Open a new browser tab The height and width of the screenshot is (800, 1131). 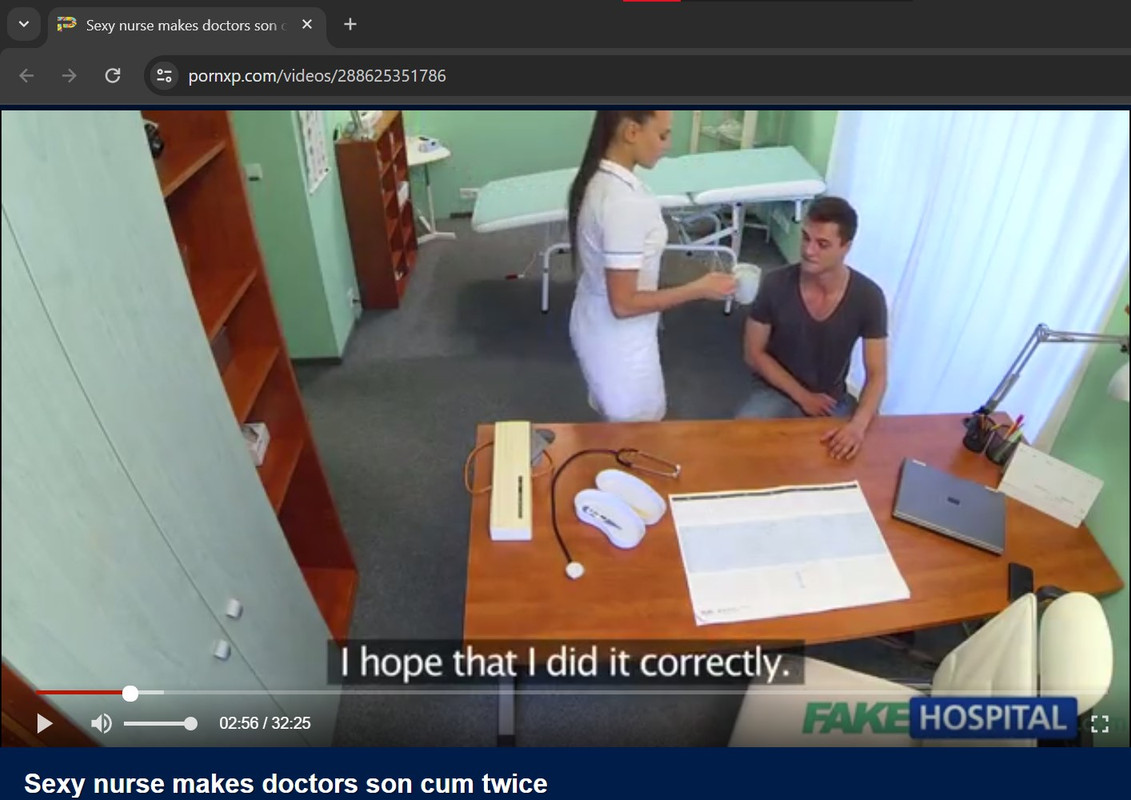coord(350,24)
